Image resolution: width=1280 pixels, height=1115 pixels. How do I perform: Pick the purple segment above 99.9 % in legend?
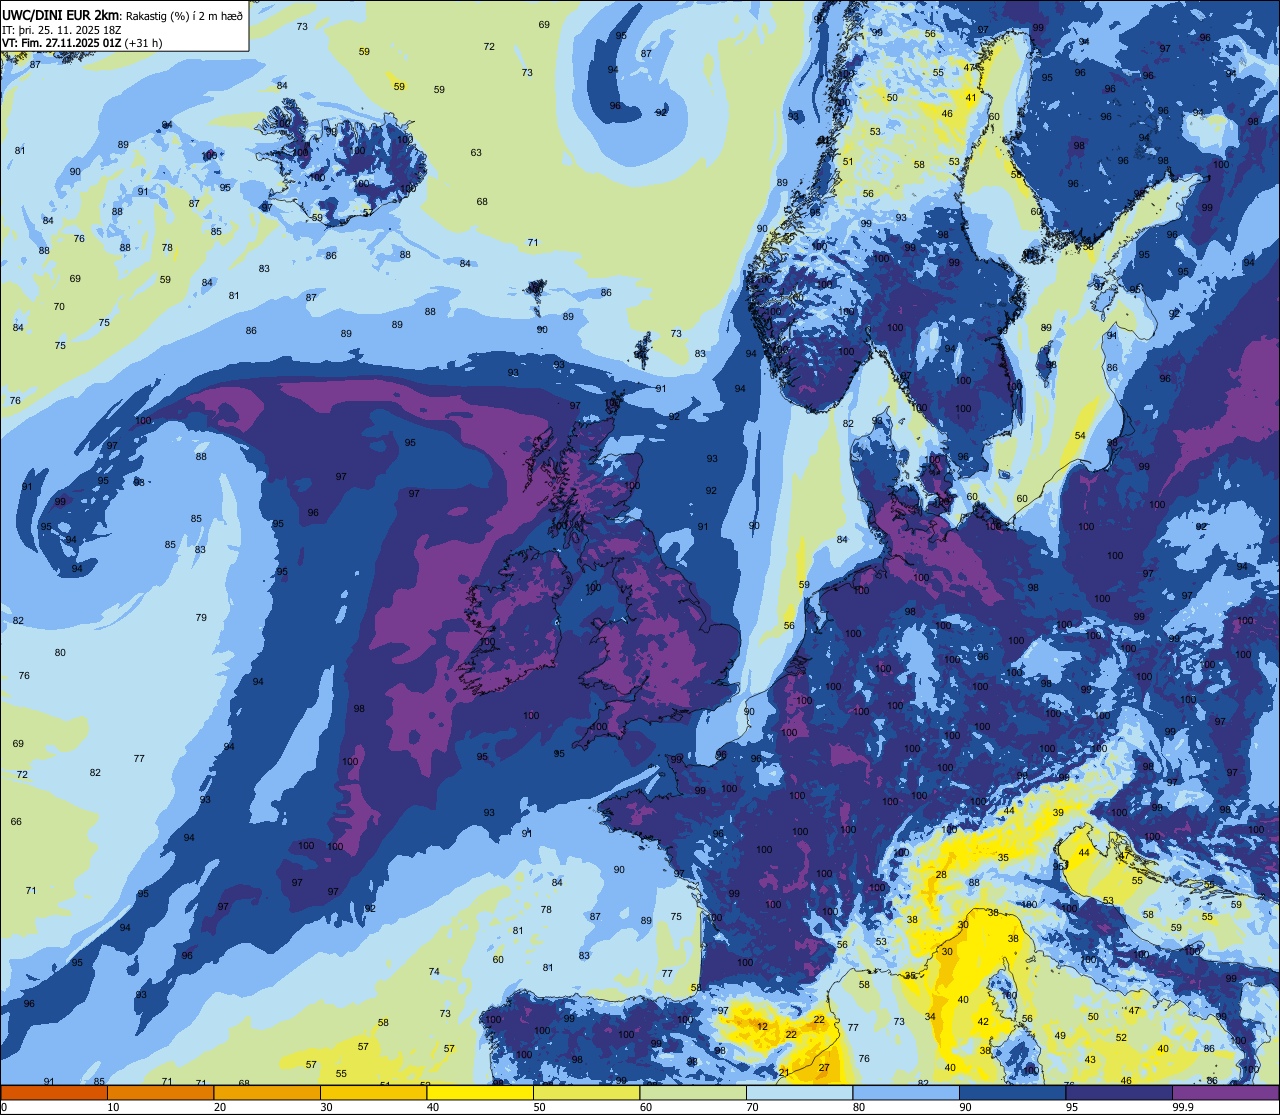1225,1092
